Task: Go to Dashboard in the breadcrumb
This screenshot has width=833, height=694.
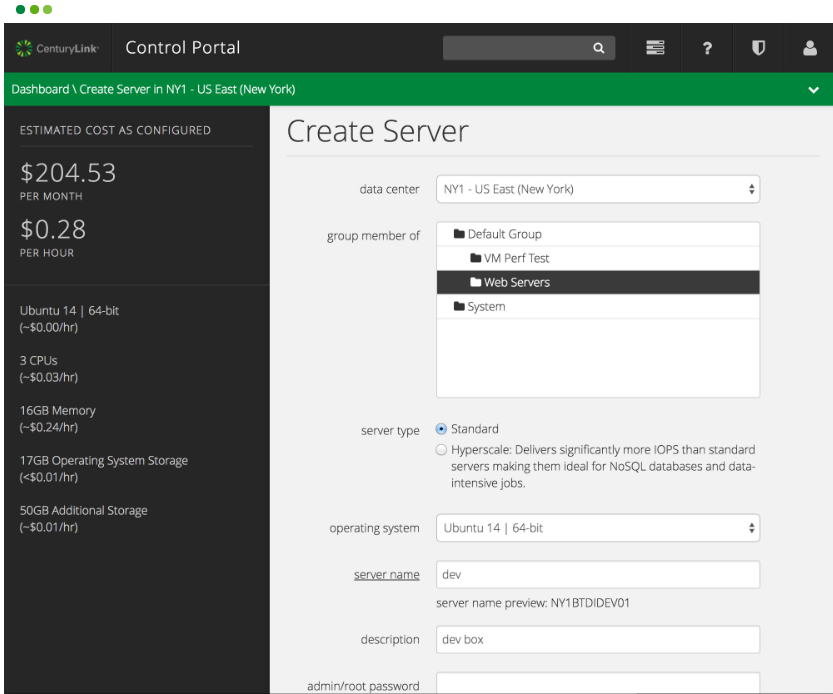Action: tap(40, 89)
